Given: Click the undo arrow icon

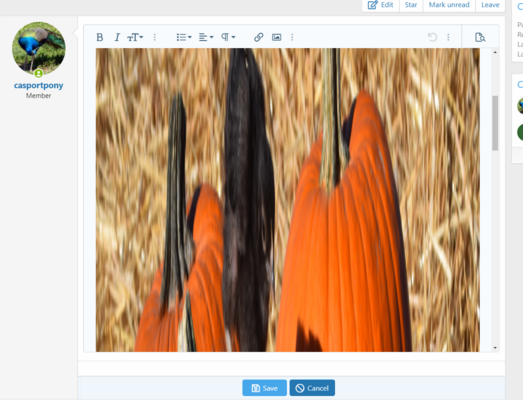Looking at the screenshot, I should (x=432, y=37).
